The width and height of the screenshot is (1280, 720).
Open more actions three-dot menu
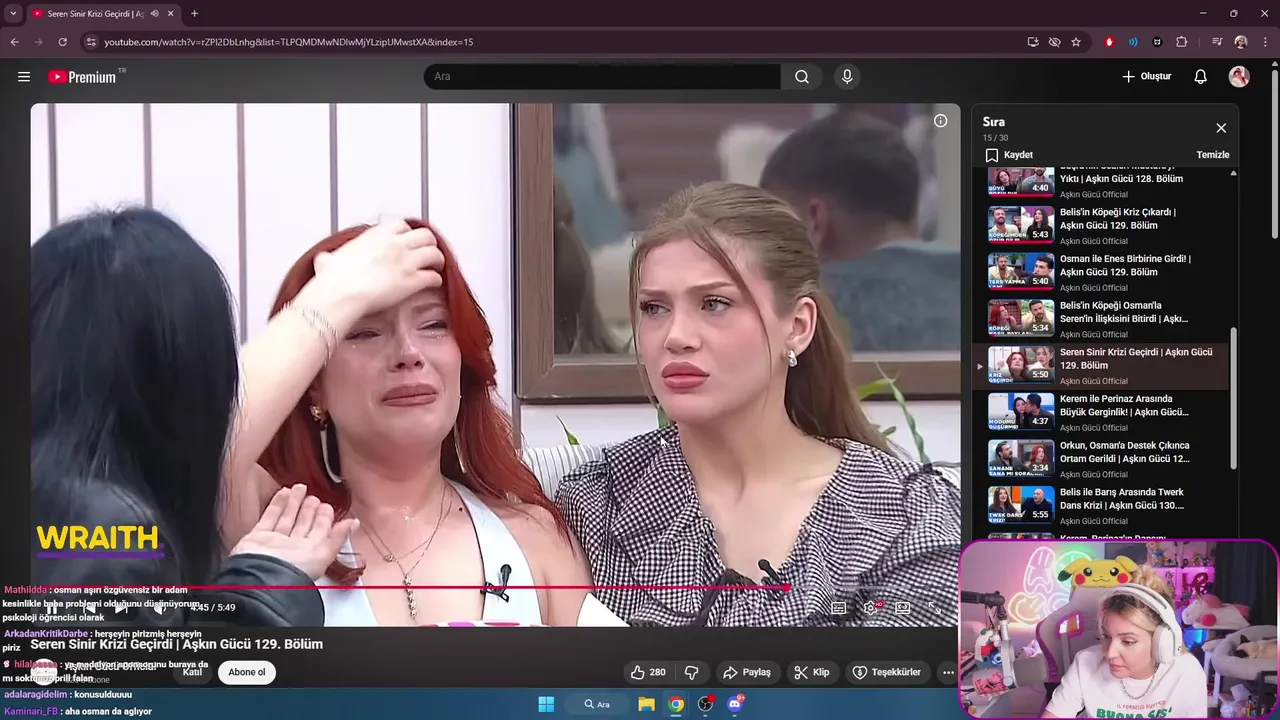(948, 672)
